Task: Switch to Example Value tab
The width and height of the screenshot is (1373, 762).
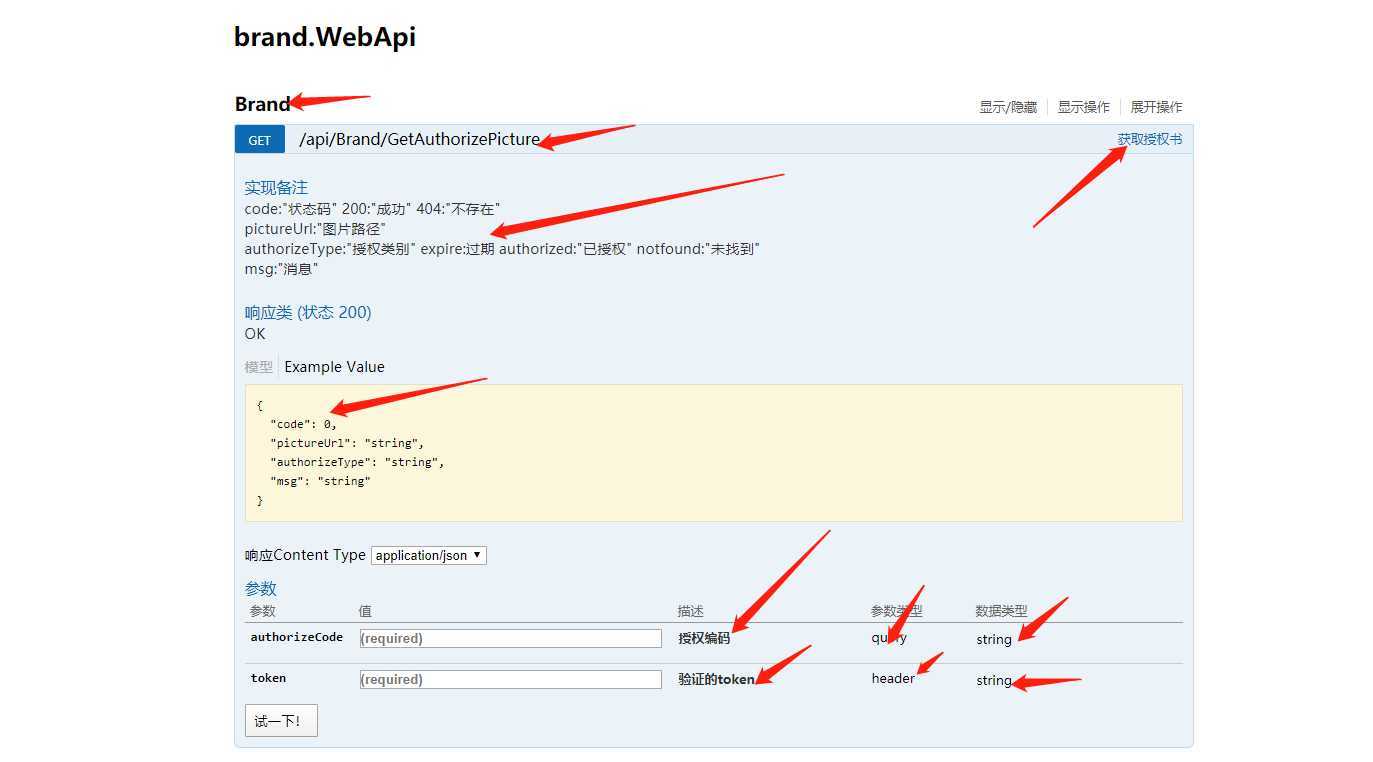Action: coord(334,367)
